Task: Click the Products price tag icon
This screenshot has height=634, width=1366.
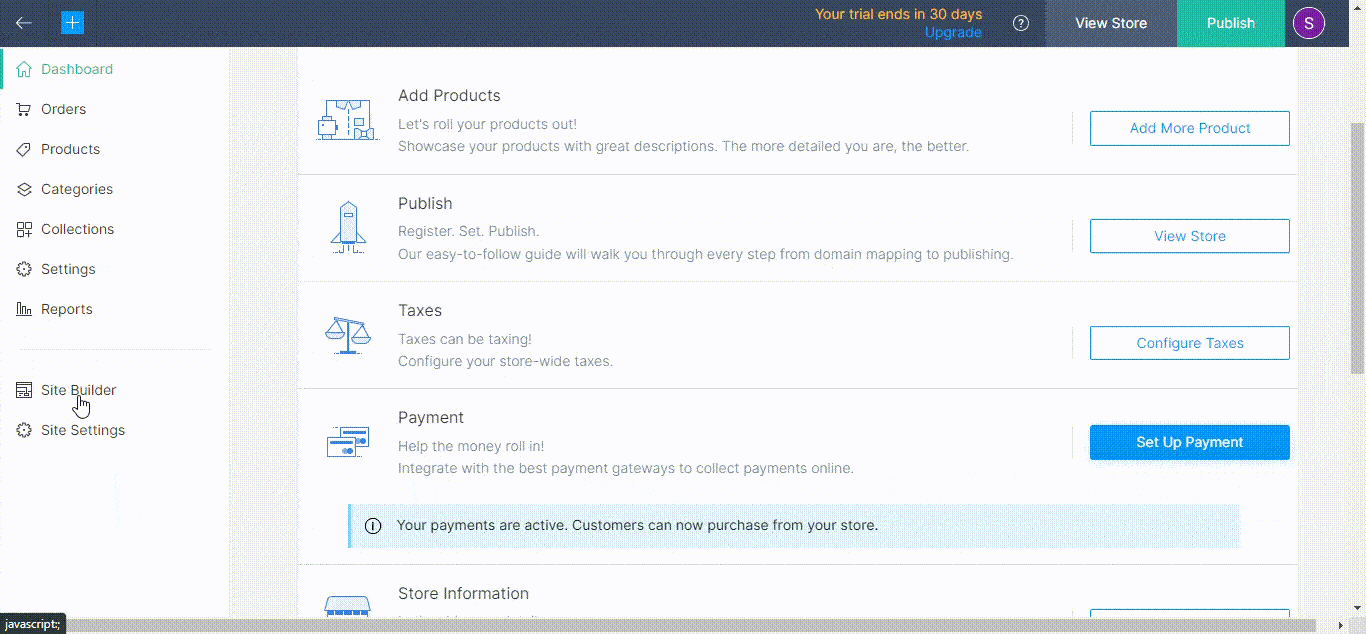Action: pos(24,149)
